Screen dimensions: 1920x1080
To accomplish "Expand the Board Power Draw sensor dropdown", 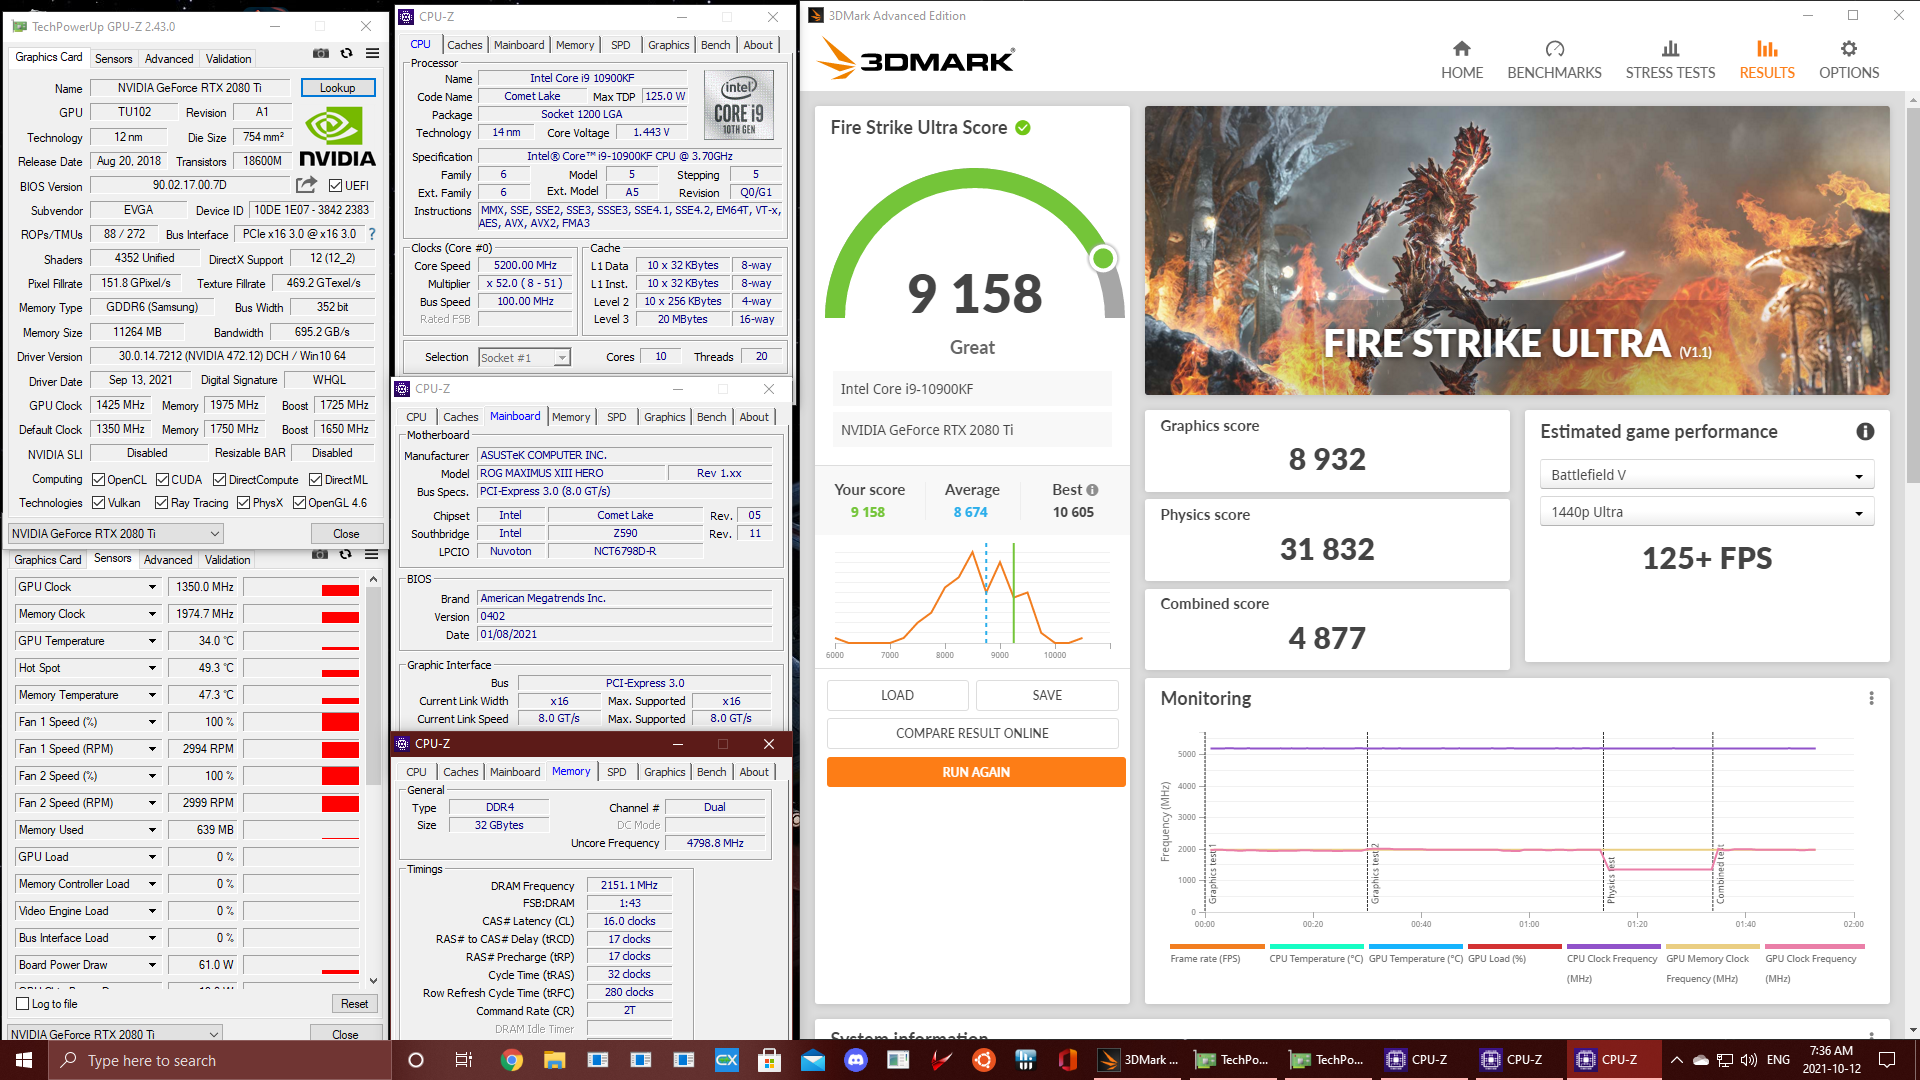I will coord(152,965).
